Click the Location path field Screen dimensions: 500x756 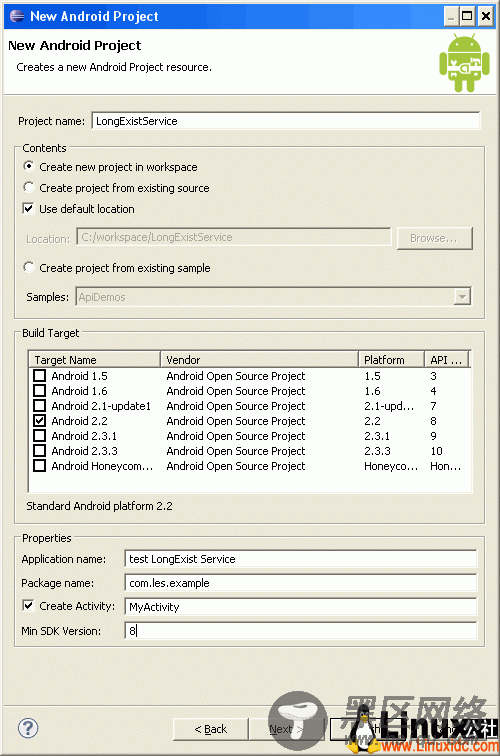click(x=233, y=237)
